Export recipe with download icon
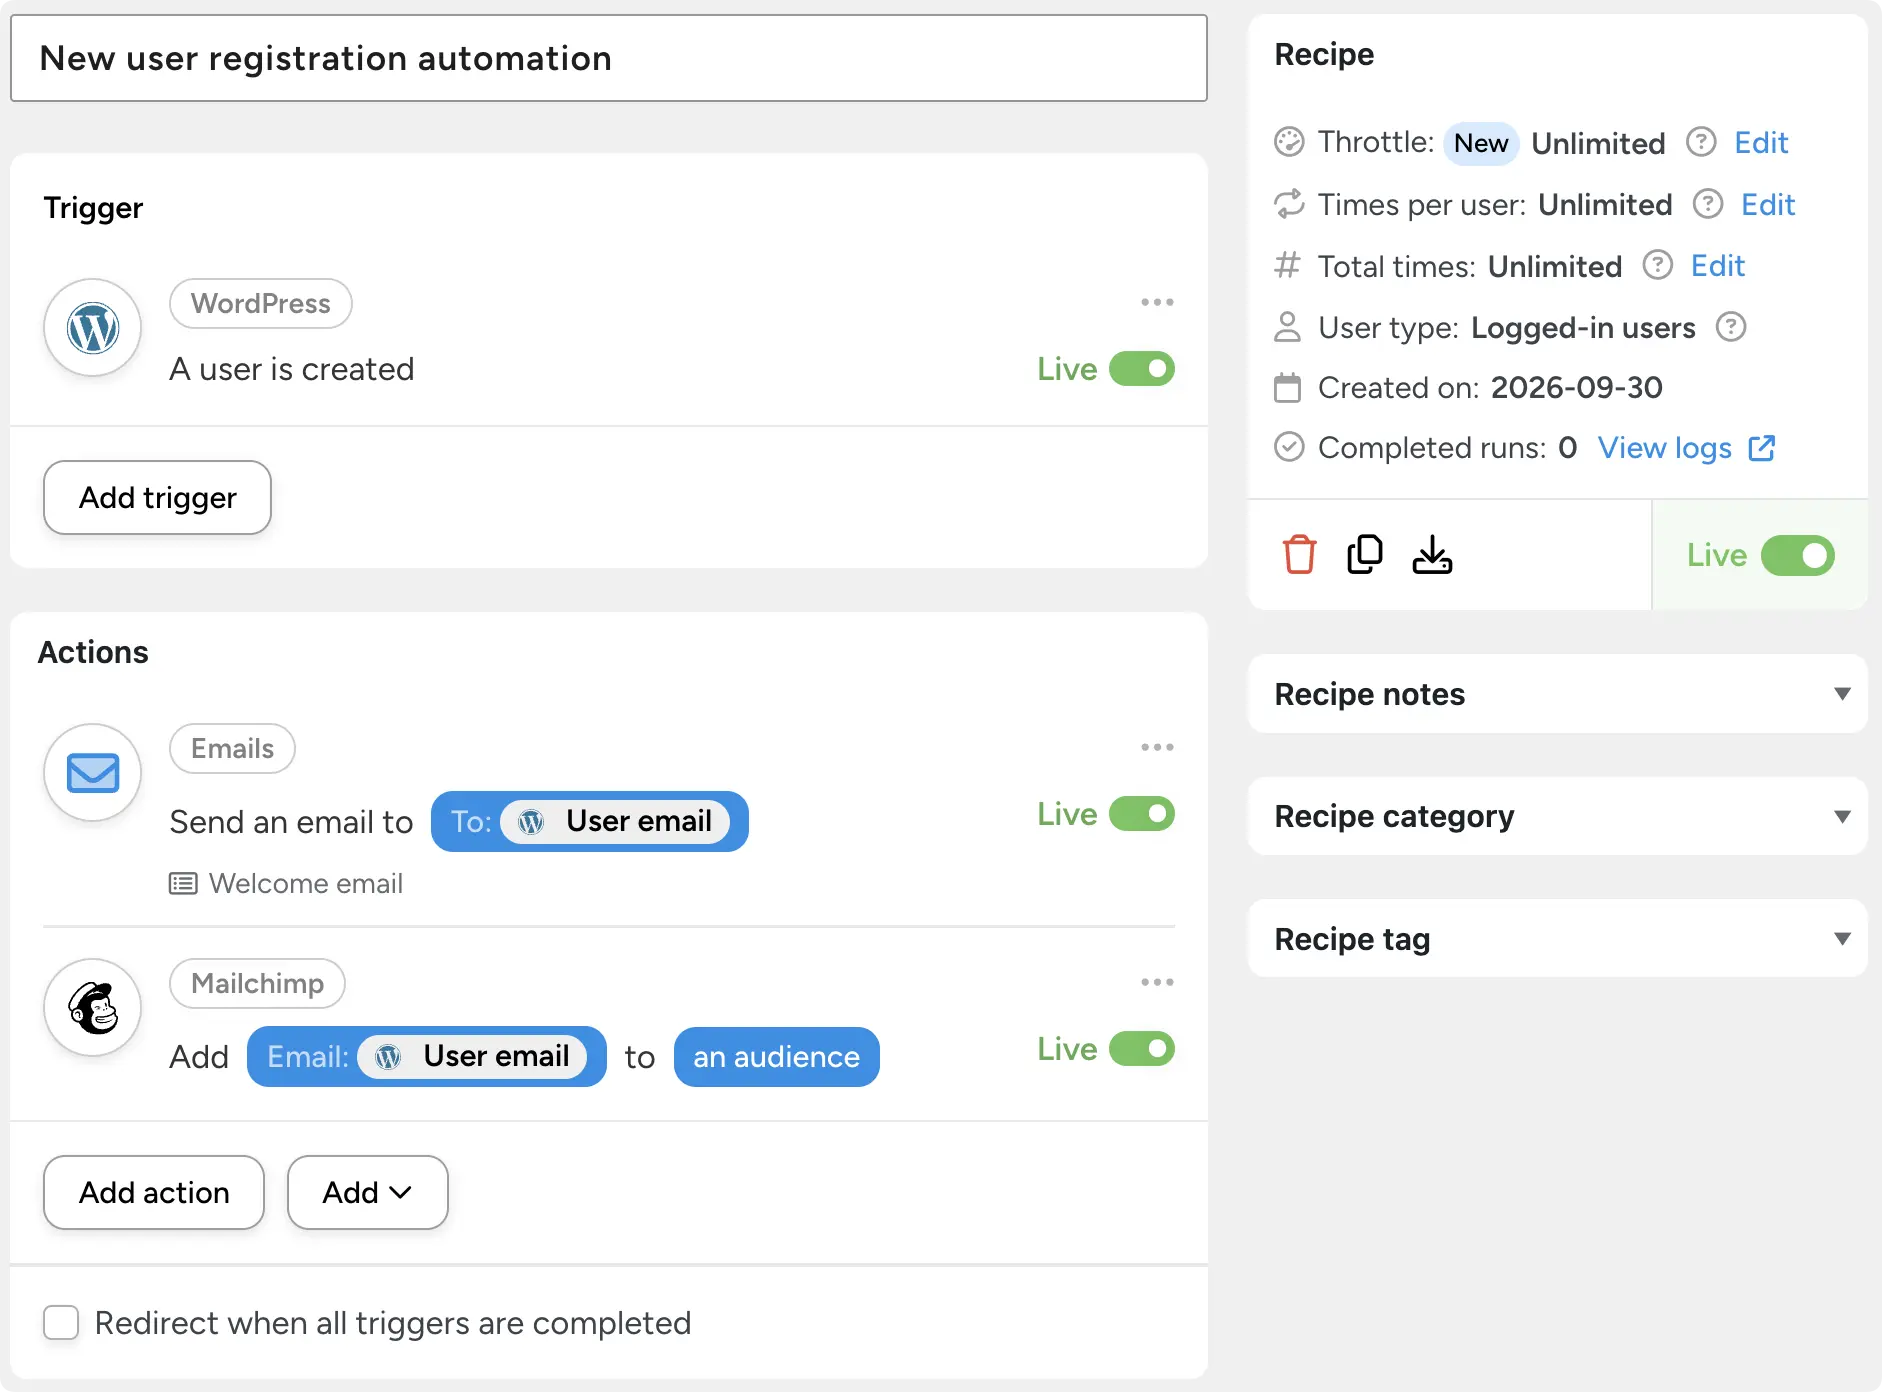 (1432, 555)
